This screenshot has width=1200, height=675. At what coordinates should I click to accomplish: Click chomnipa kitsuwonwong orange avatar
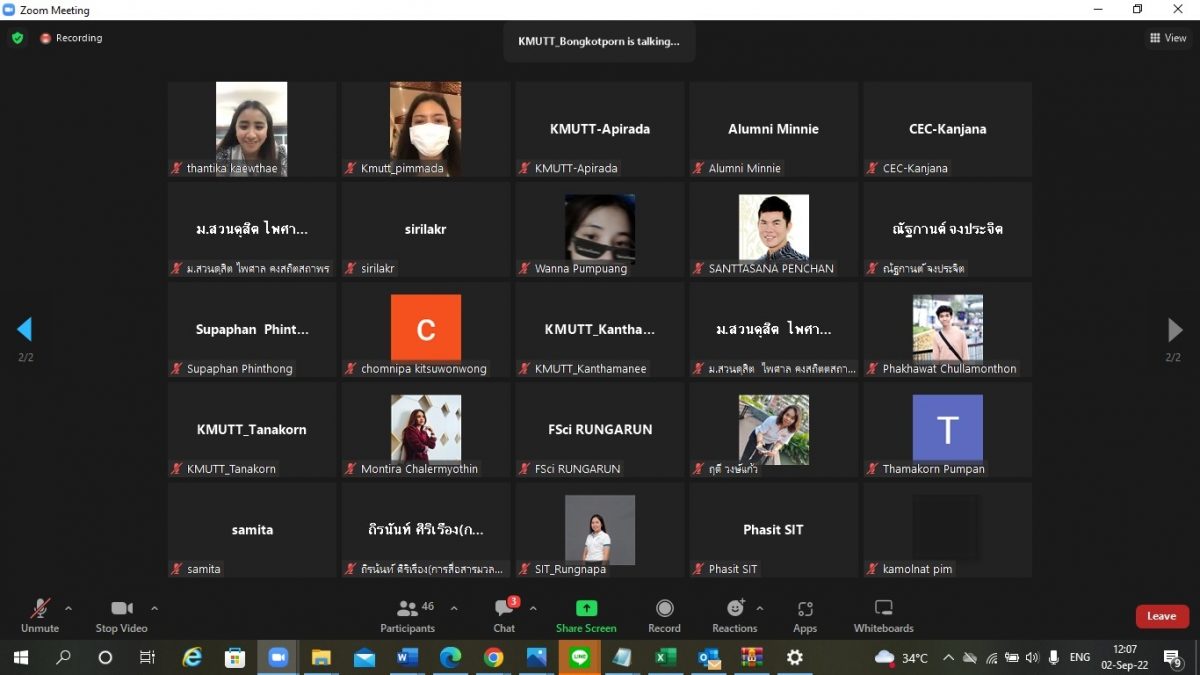pos(426,328)
